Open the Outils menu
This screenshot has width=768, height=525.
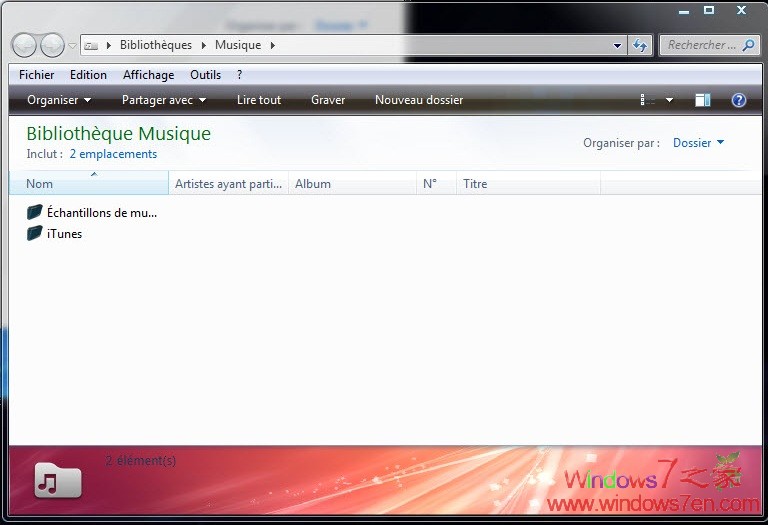(x=205, y=75)
